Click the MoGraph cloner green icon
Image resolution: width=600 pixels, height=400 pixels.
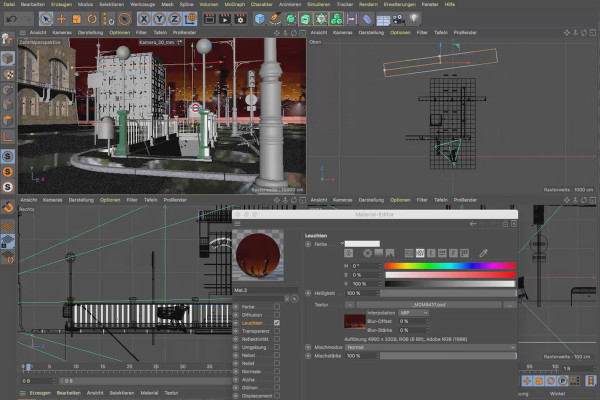coord(336,19)
